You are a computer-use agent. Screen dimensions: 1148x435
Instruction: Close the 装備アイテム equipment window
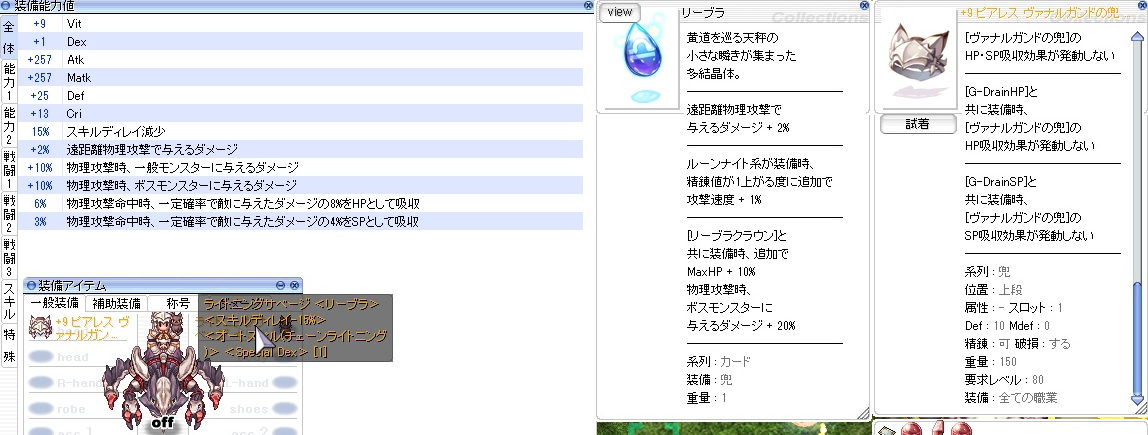pos(295,286)
